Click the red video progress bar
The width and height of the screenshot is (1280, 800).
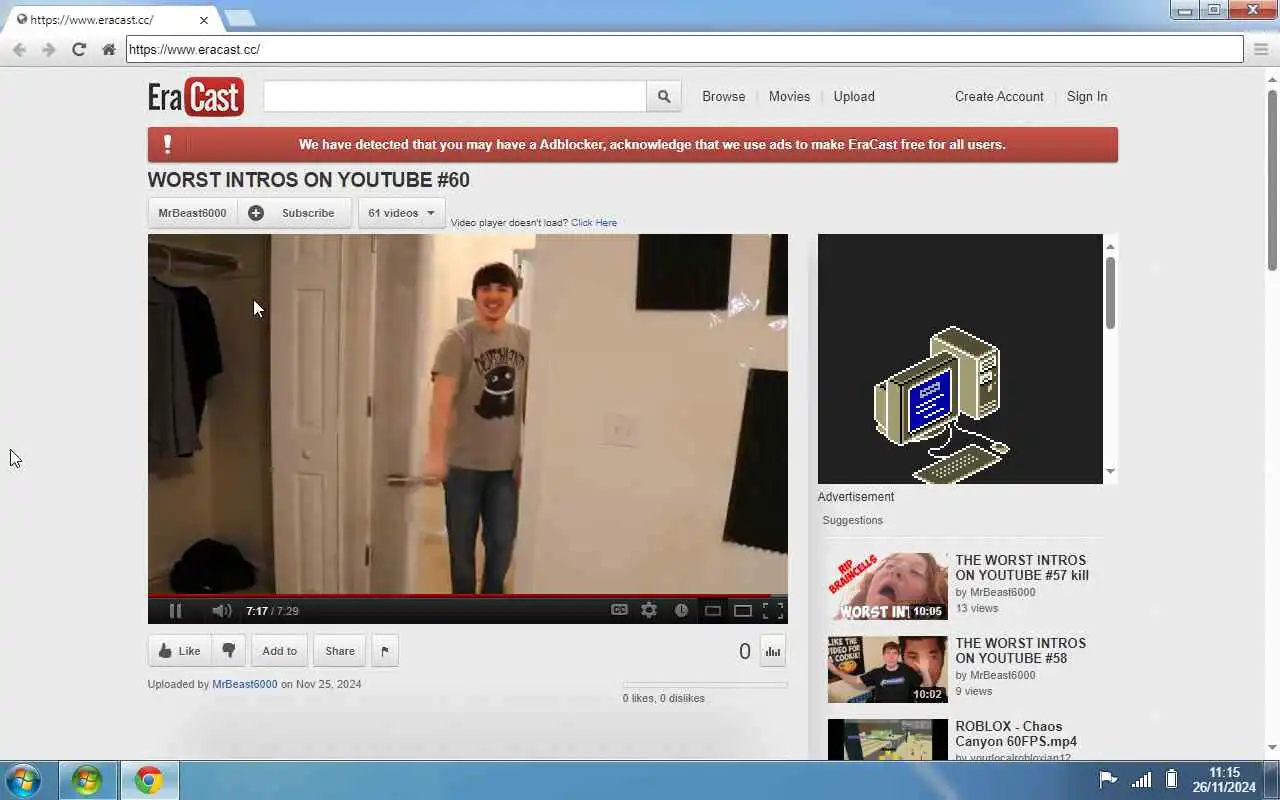467,596
